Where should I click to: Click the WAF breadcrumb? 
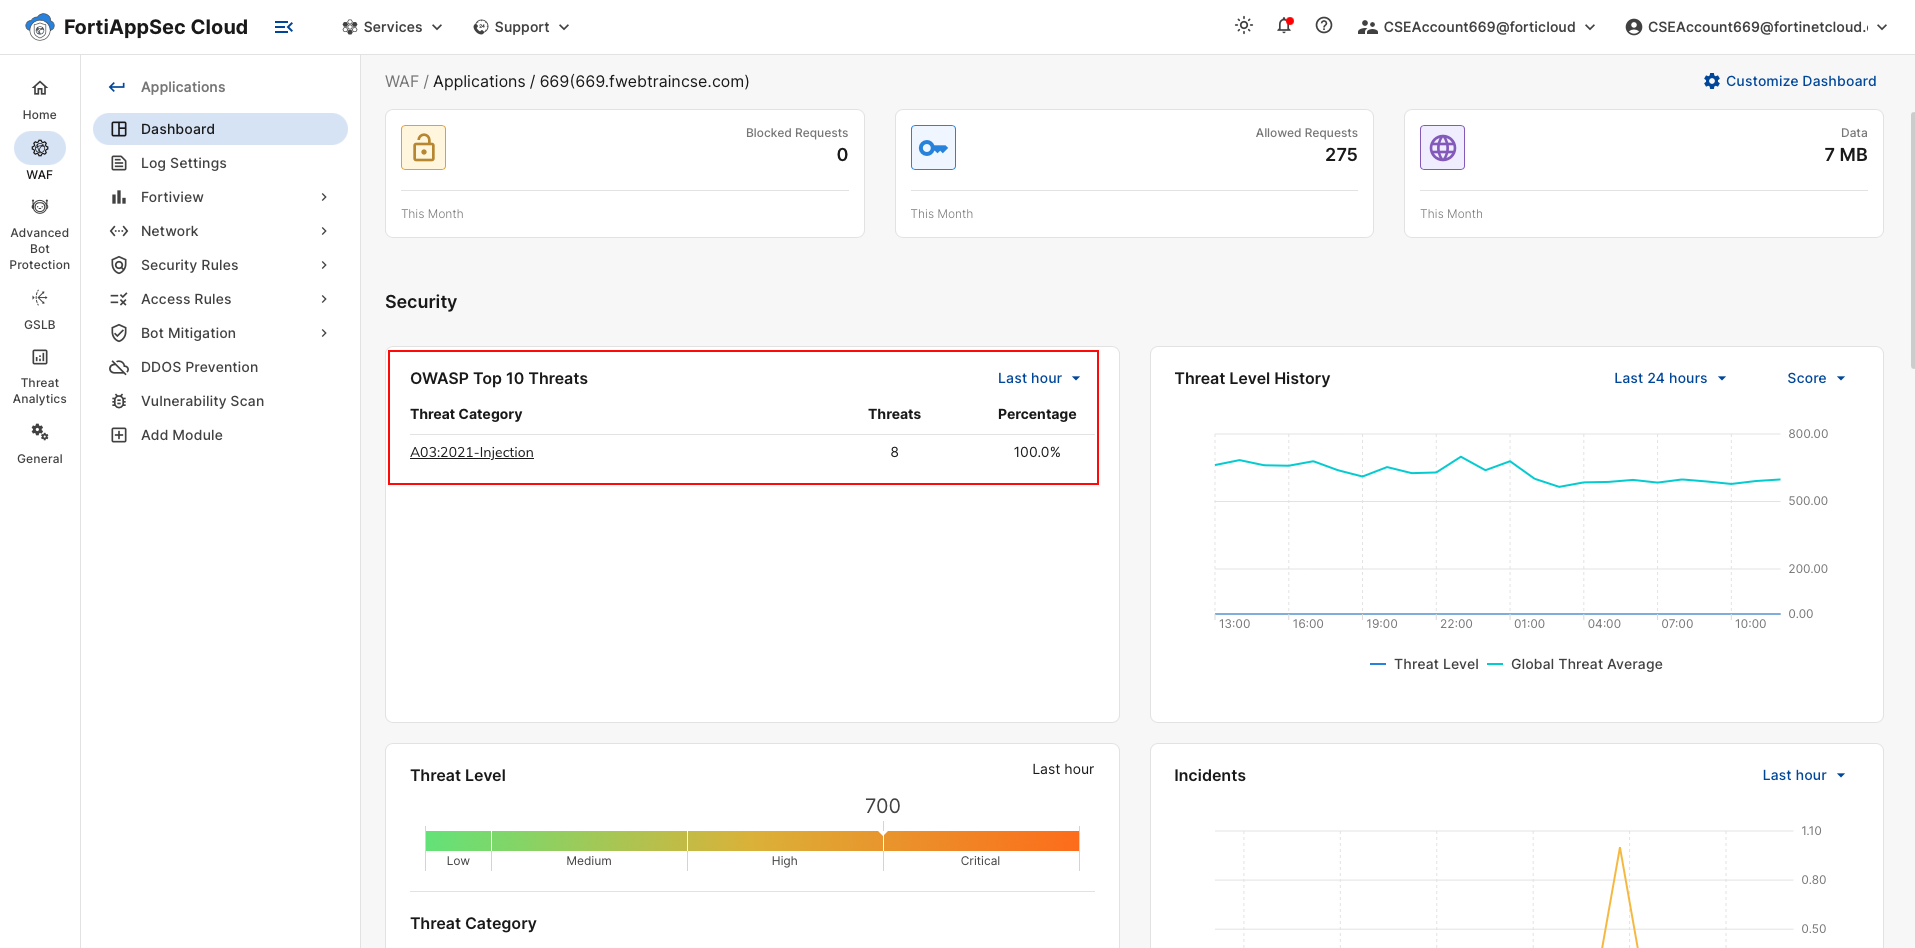(x=401, y=81)
